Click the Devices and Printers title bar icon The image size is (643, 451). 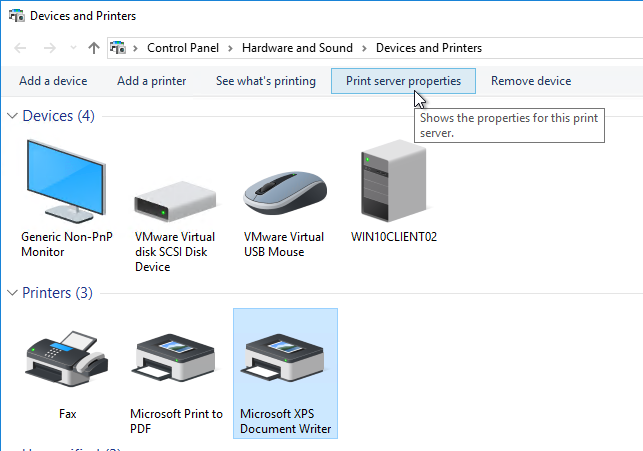15,16
